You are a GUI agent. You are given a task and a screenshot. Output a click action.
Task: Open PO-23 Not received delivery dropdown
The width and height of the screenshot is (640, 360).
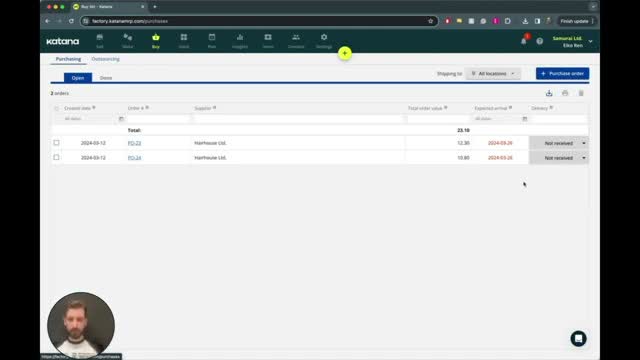[x=559, y=143]
